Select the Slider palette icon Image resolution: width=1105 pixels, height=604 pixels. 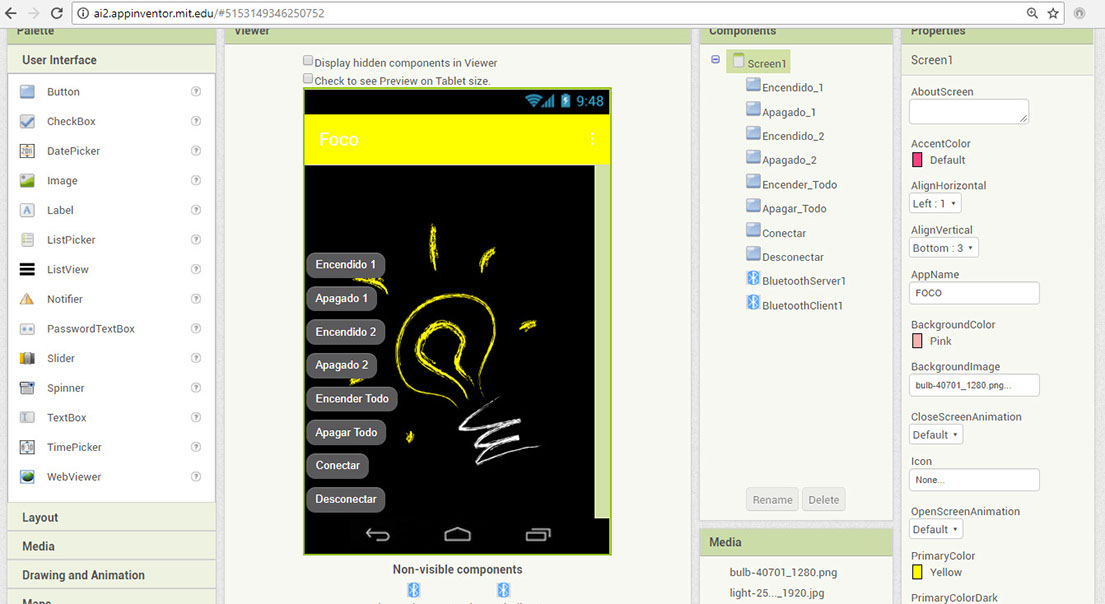point(27,358)
